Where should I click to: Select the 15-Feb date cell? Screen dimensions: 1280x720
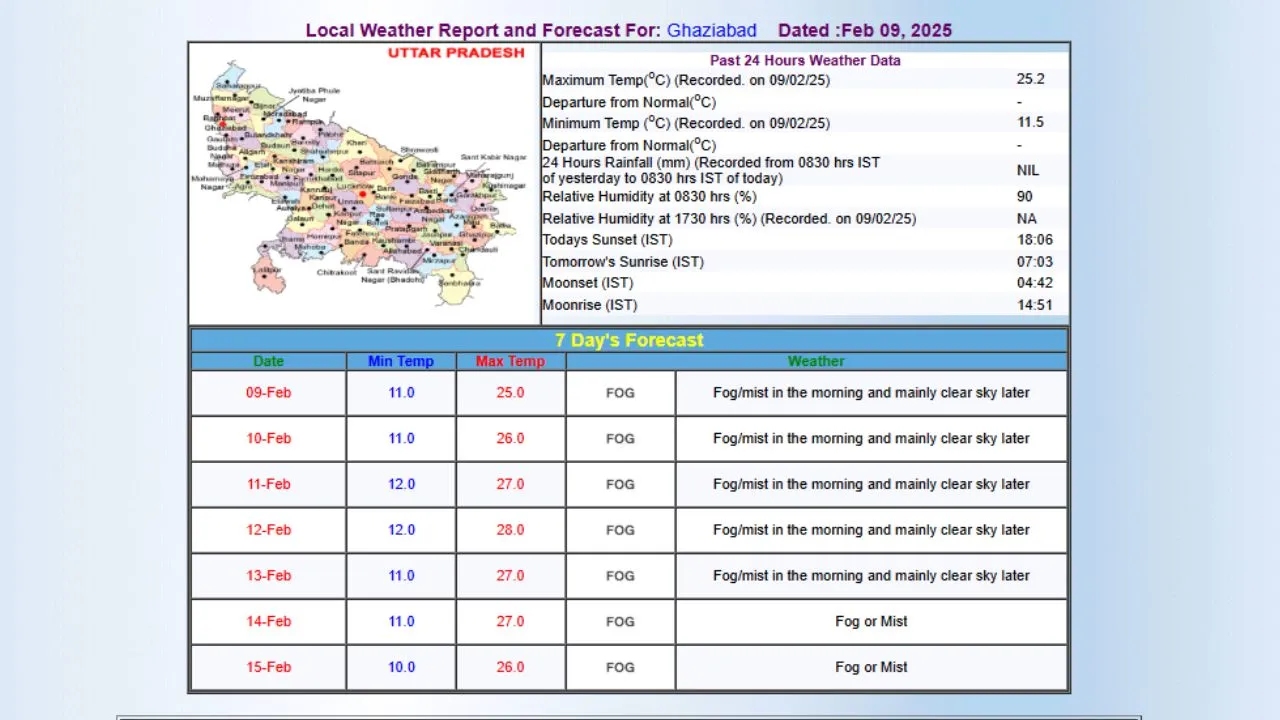pos(268,667)
